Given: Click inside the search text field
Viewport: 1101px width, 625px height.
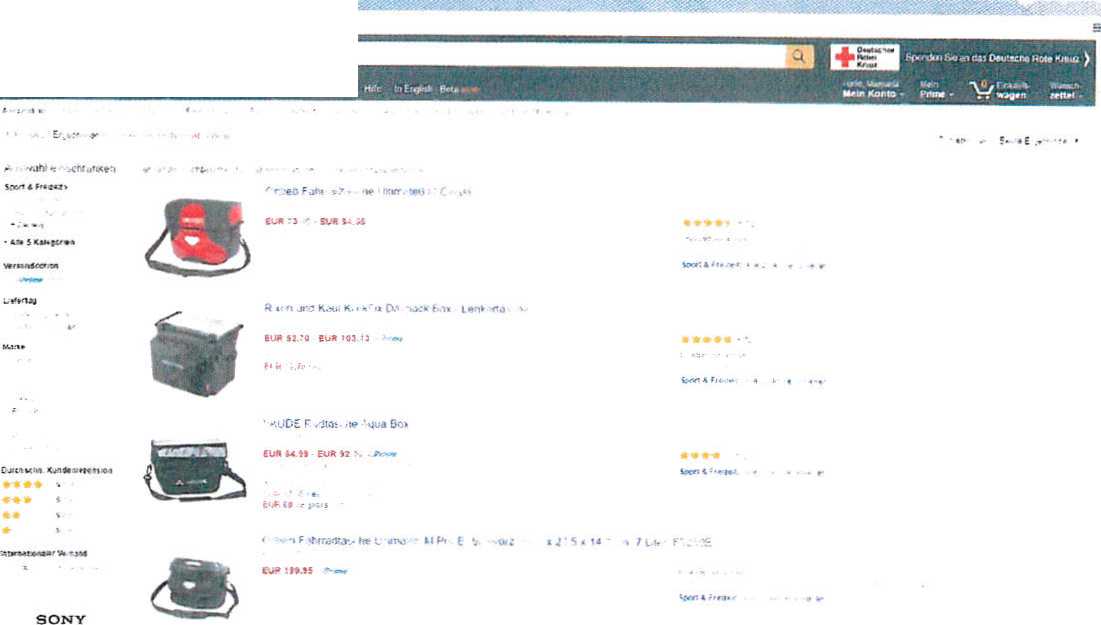Looking at the screenshot, I should pyautogui.click(x=572, y=56).
